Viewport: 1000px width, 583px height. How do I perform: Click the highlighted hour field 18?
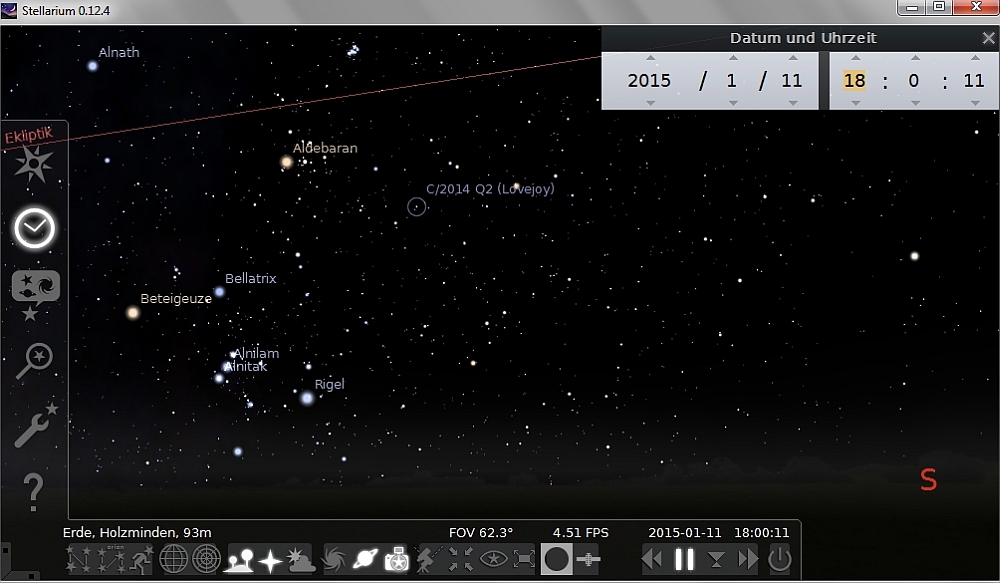855,80
